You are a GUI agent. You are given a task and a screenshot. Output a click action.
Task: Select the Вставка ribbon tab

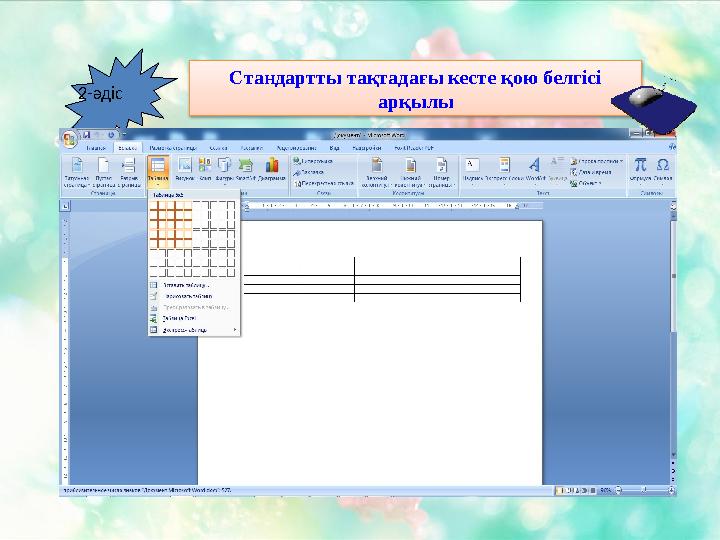point(127,148)
